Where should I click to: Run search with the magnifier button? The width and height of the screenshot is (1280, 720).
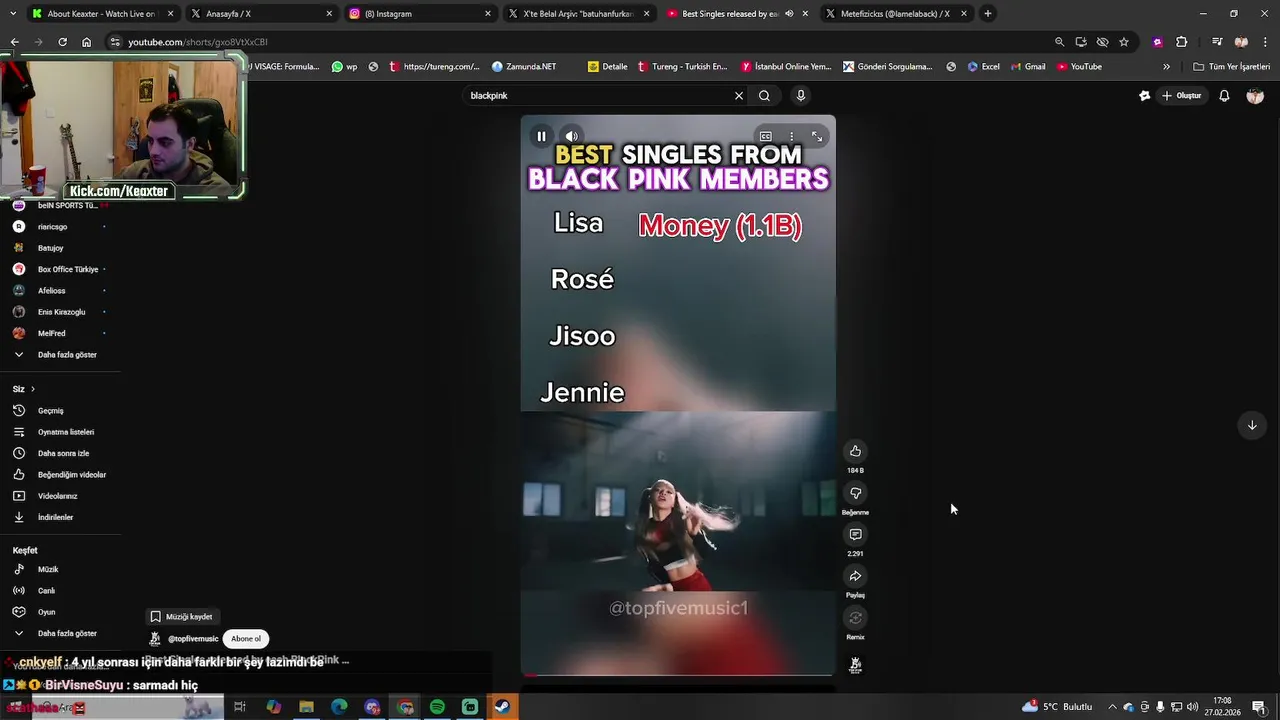(x=764, y=96)
